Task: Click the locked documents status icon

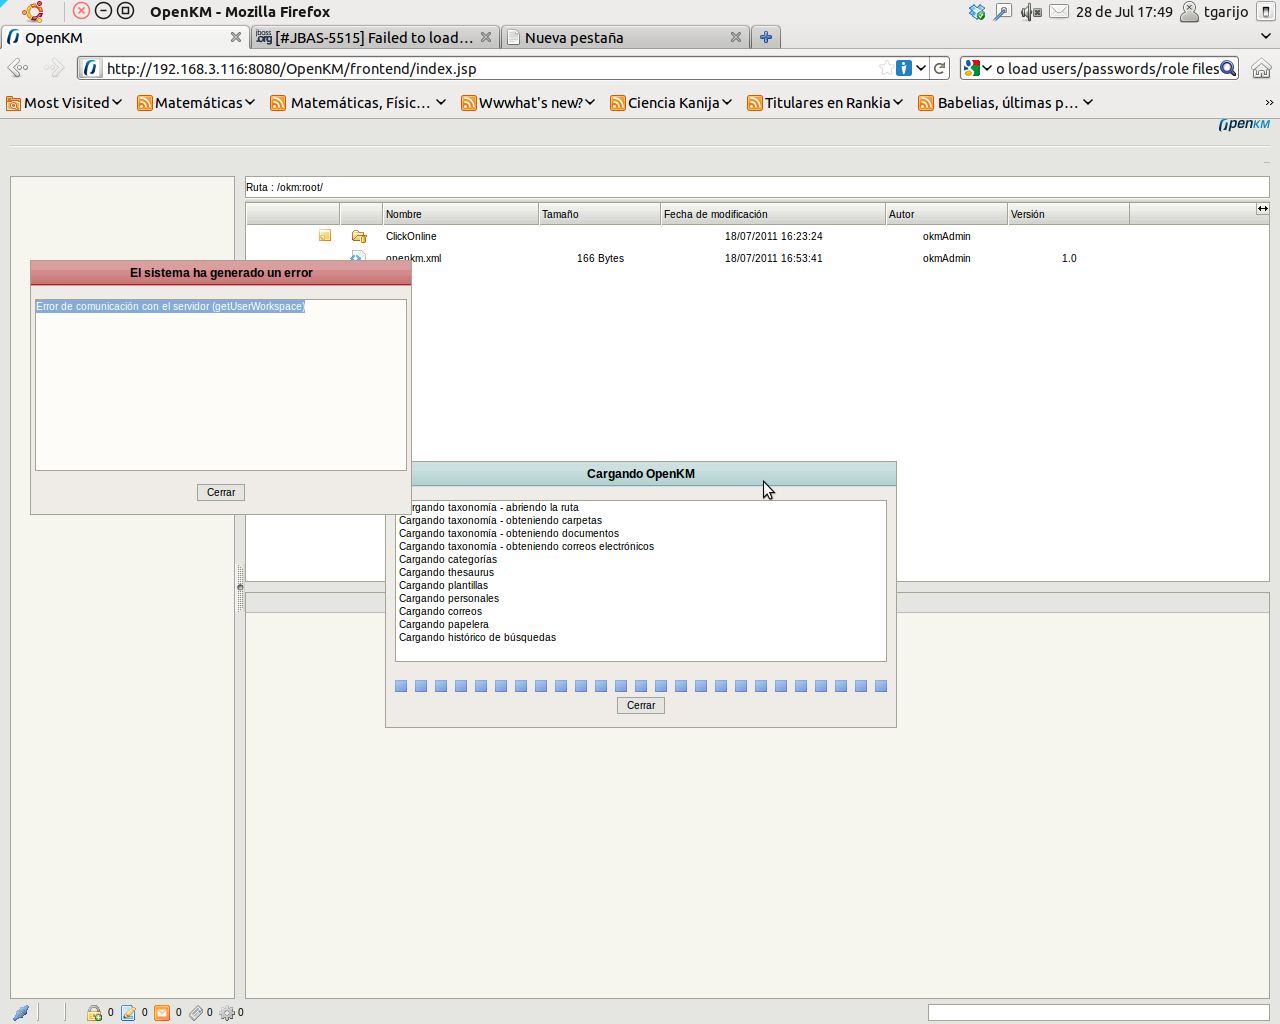Action: click(x=94, y=1013)
